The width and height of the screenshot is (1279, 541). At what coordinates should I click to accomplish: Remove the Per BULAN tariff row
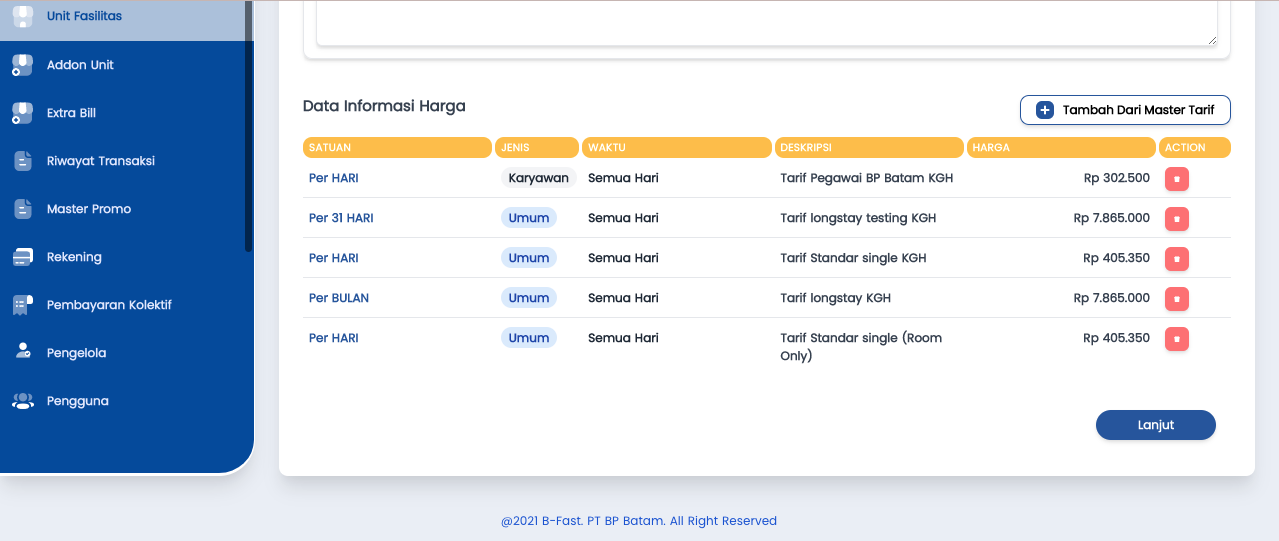coord(1176,299)
